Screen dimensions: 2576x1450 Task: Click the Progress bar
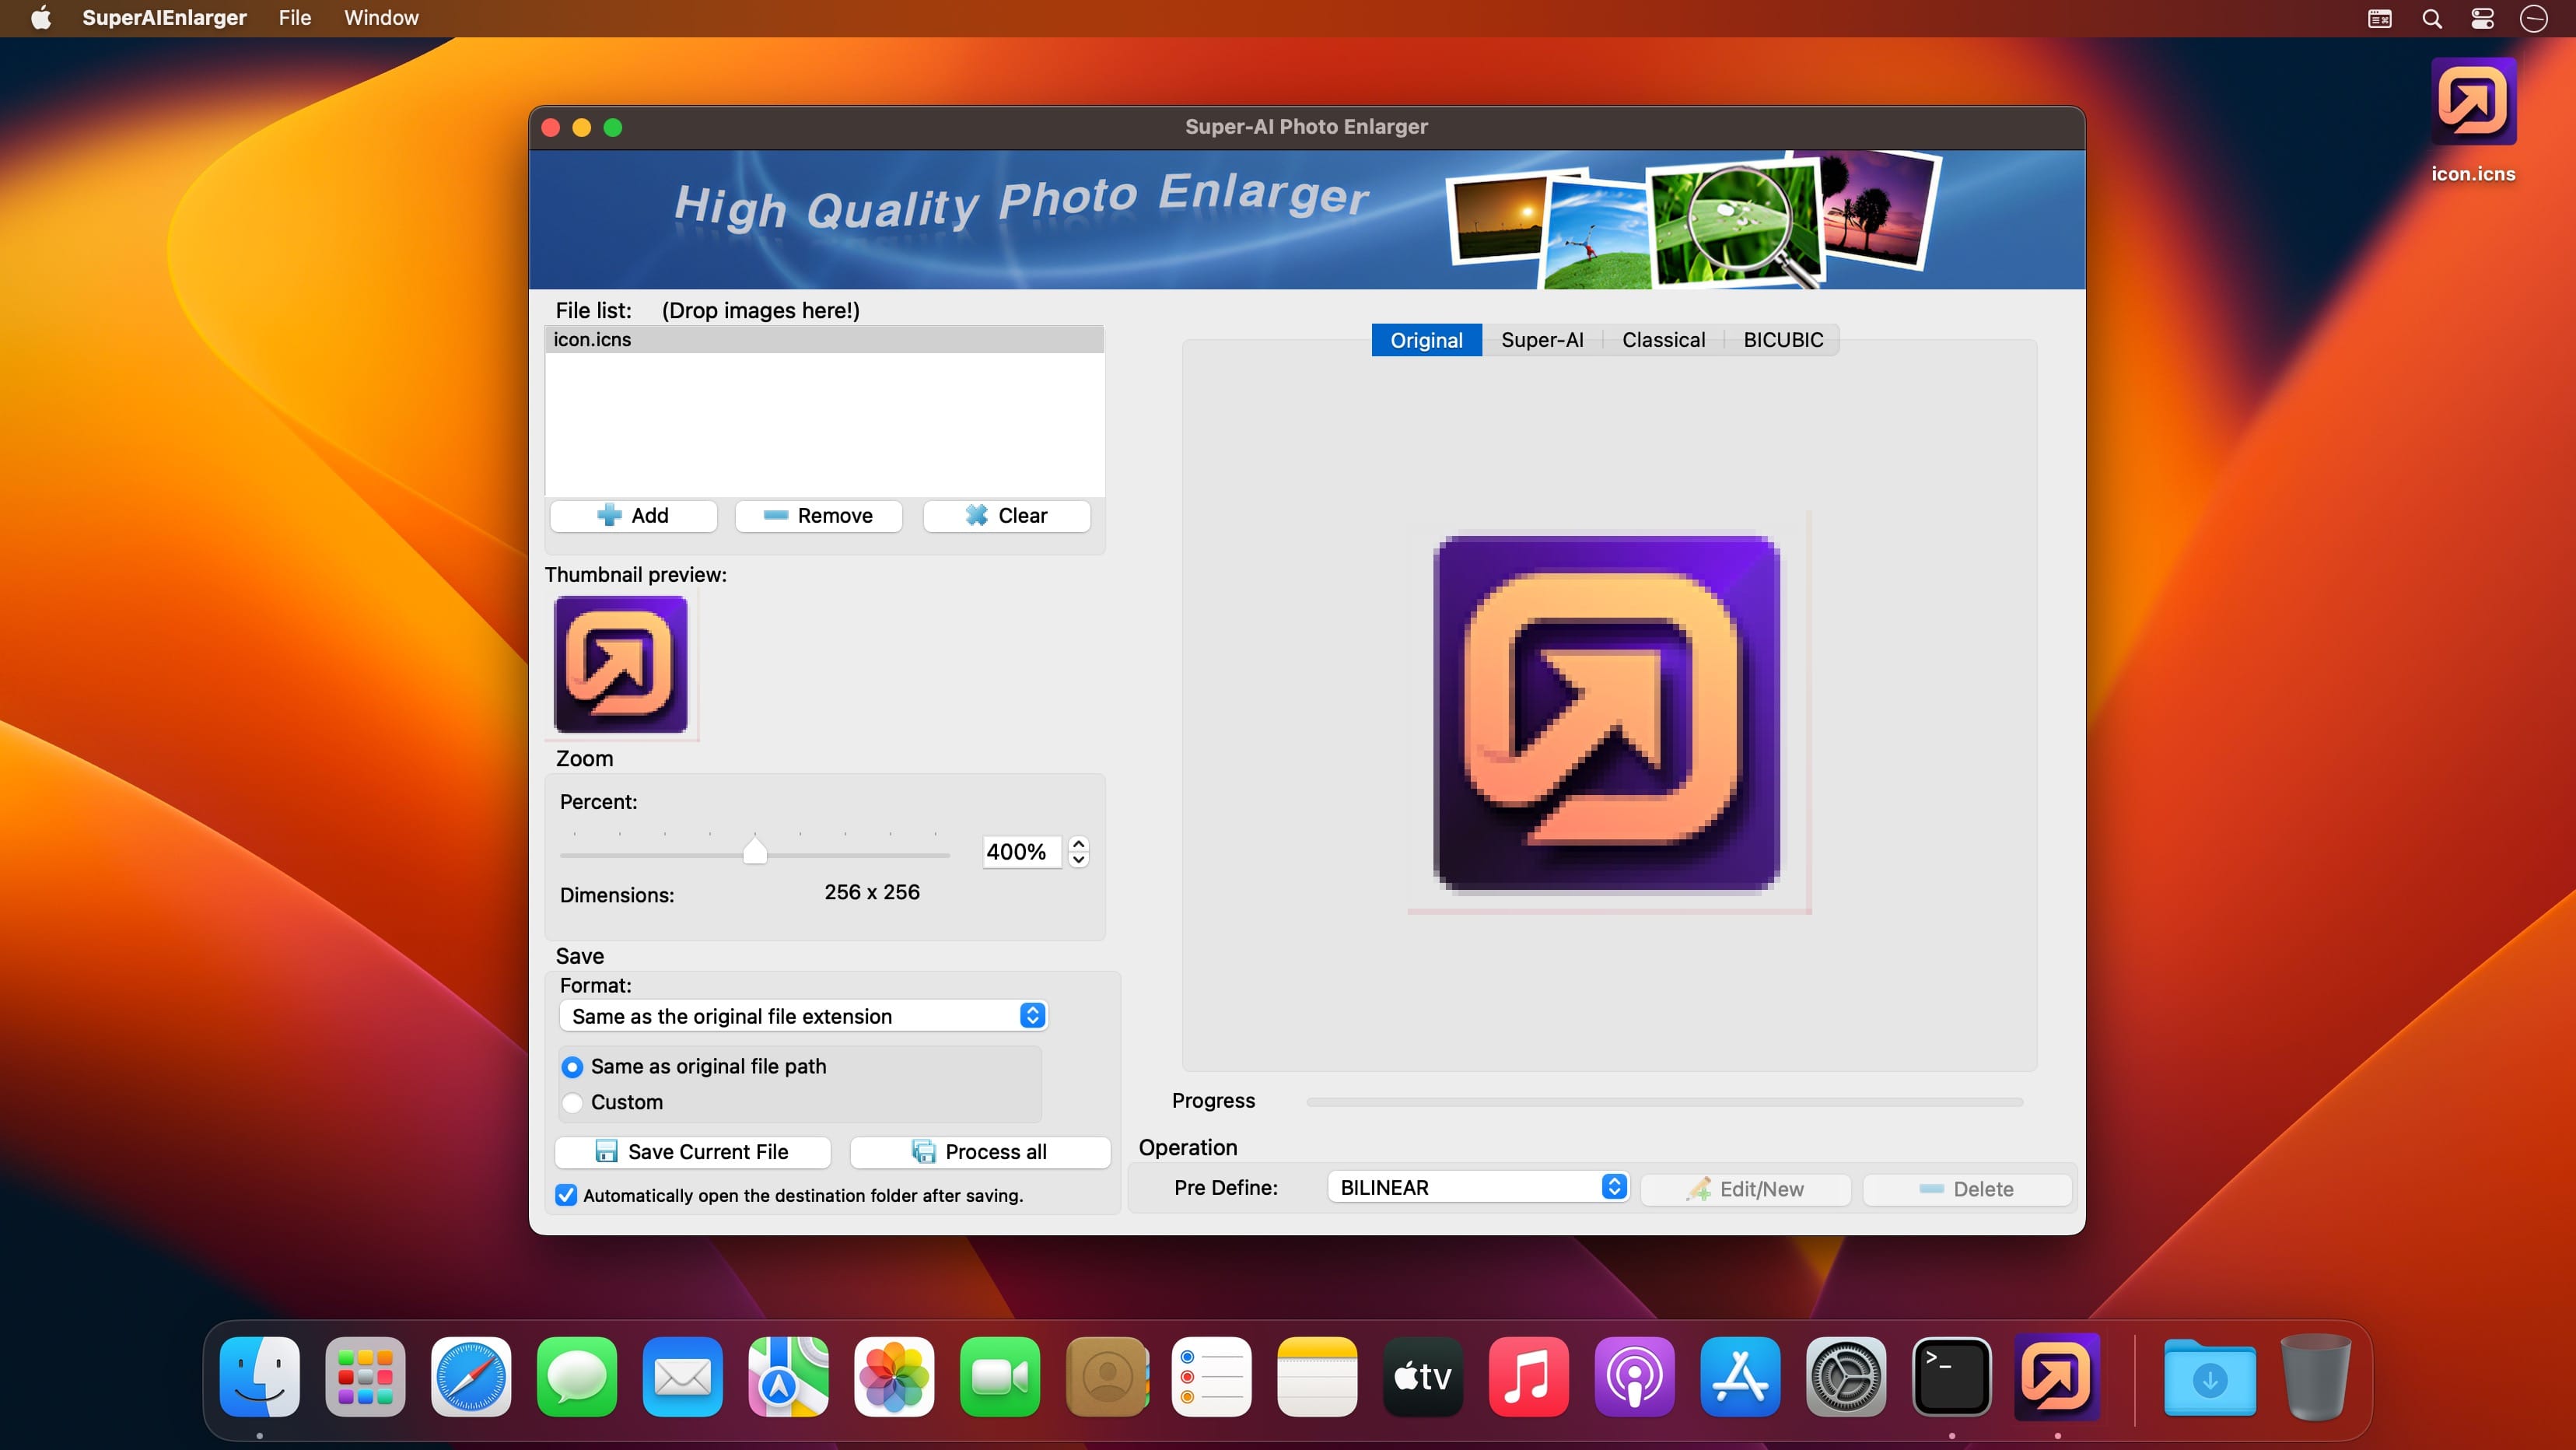click(x=1664, y=1101)
